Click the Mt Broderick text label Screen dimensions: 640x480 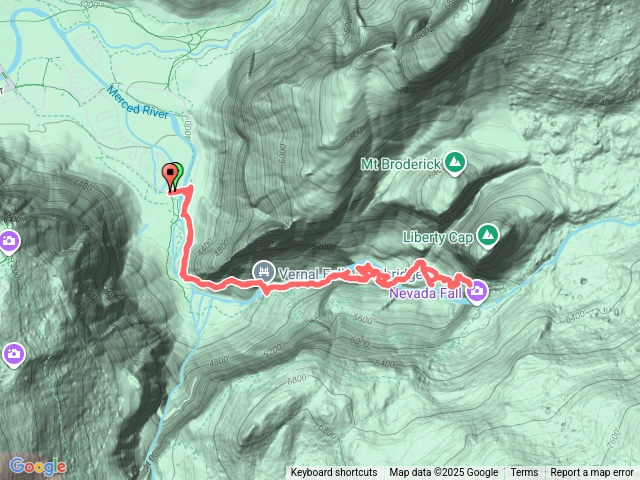tap(401, 164)
